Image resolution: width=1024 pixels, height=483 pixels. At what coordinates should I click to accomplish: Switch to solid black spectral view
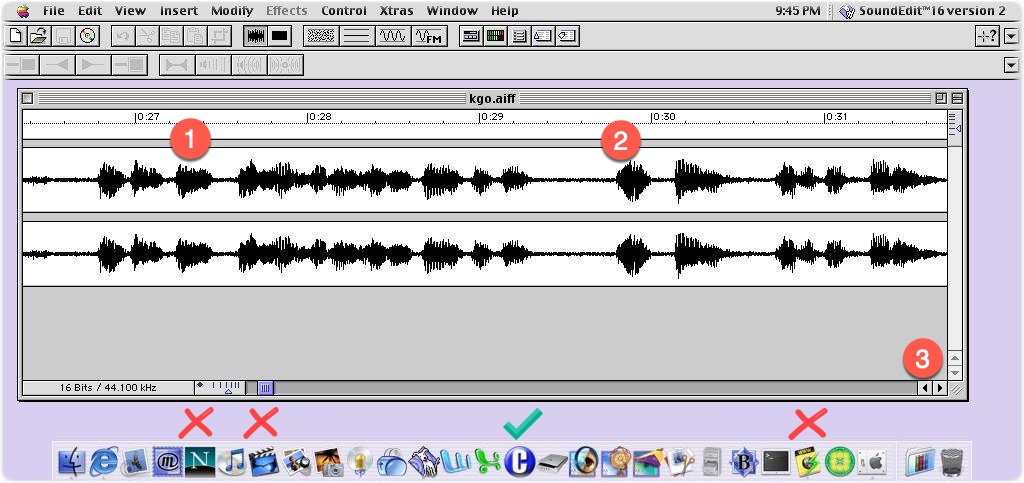click(280, 36)
